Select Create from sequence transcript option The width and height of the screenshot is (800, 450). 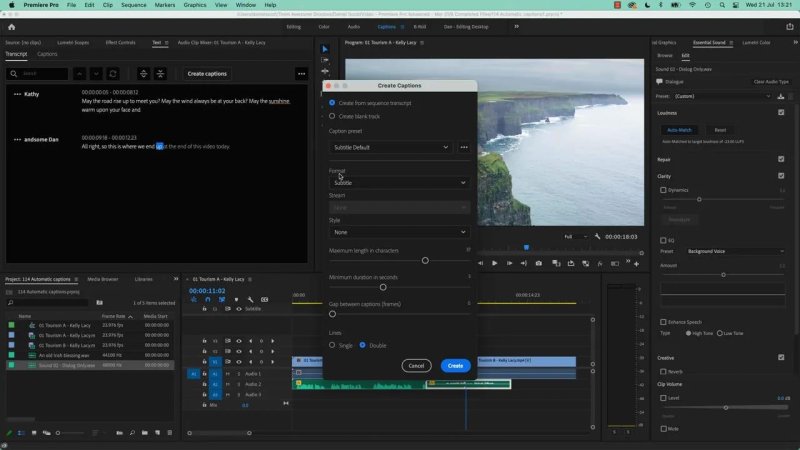click(x=332, y=103)
